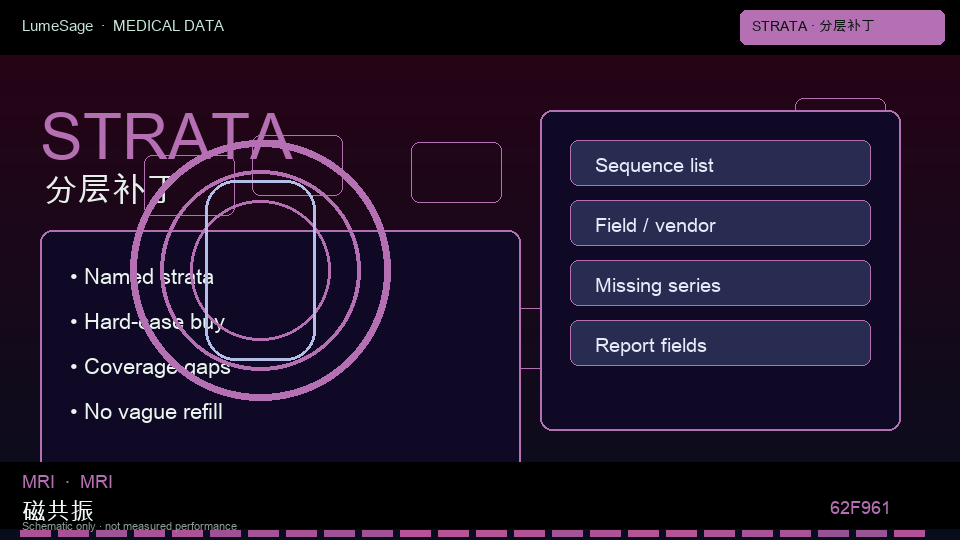Click the Coverage gaps bullet

pyautogui.click(x=150, y=367)
